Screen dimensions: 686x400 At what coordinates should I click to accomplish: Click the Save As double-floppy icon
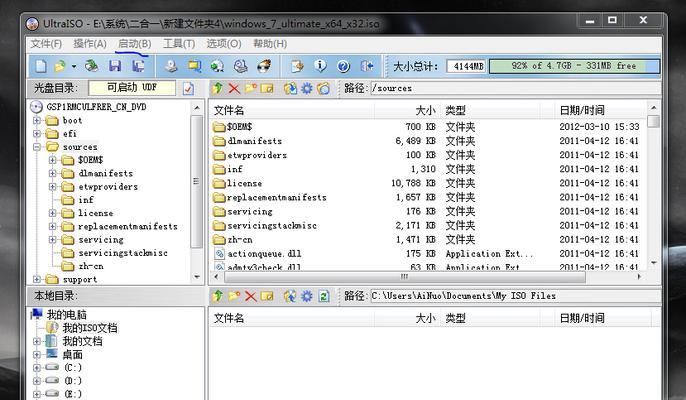(x=138, y=66)
